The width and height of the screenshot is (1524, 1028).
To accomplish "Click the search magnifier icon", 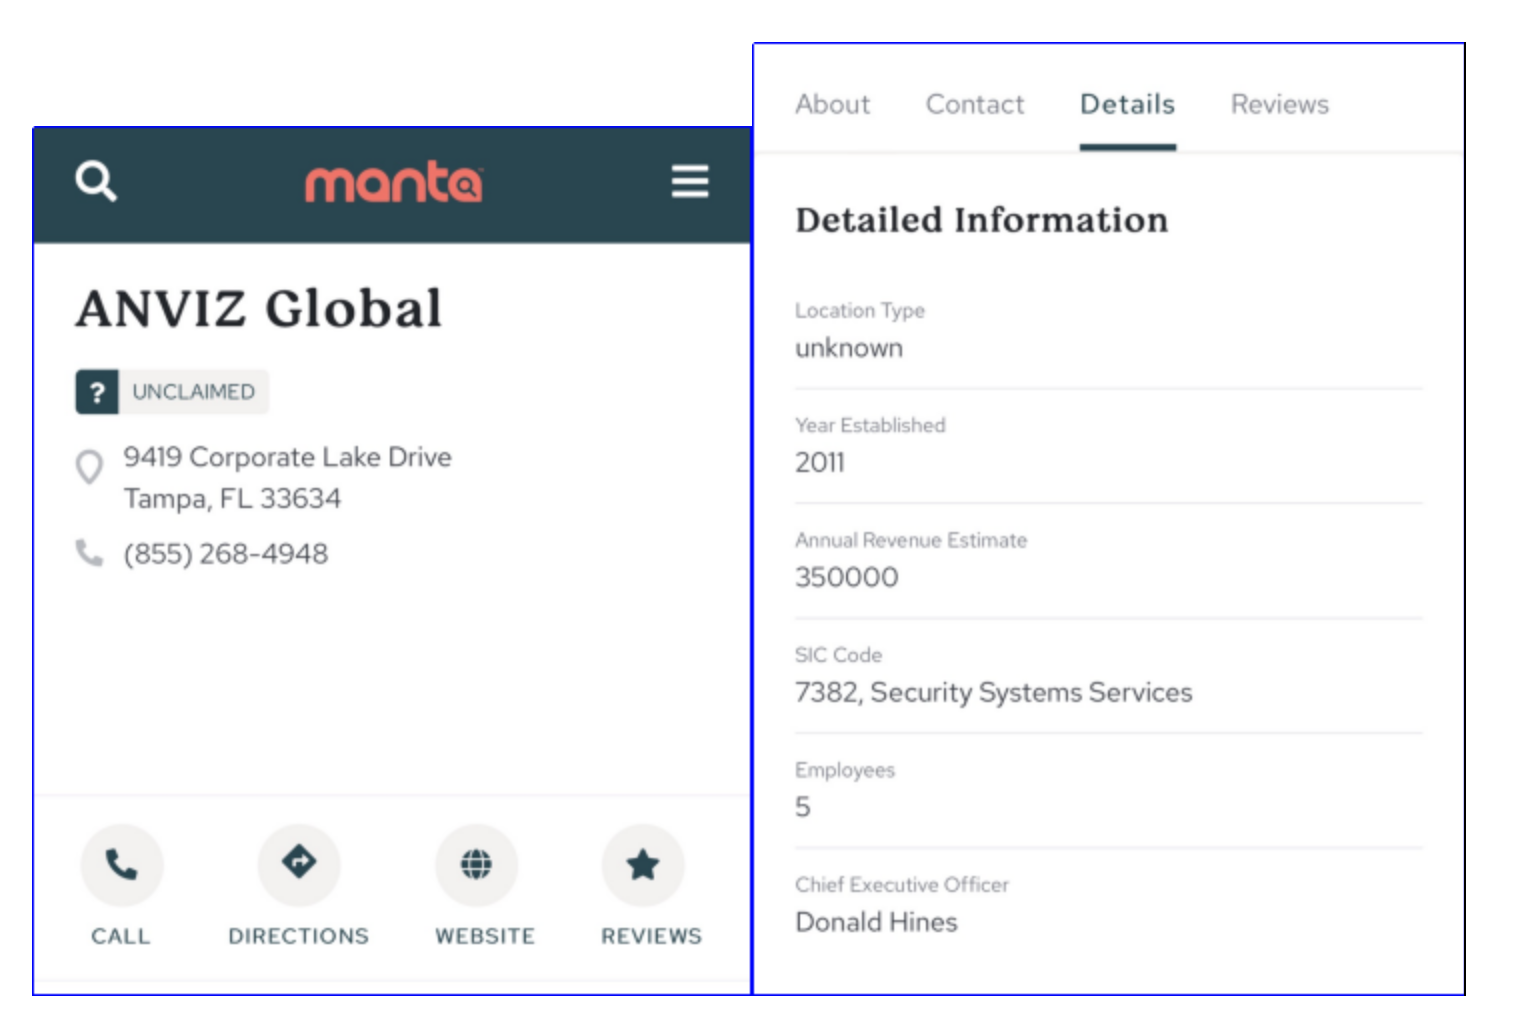I will [x=96, y=182].
